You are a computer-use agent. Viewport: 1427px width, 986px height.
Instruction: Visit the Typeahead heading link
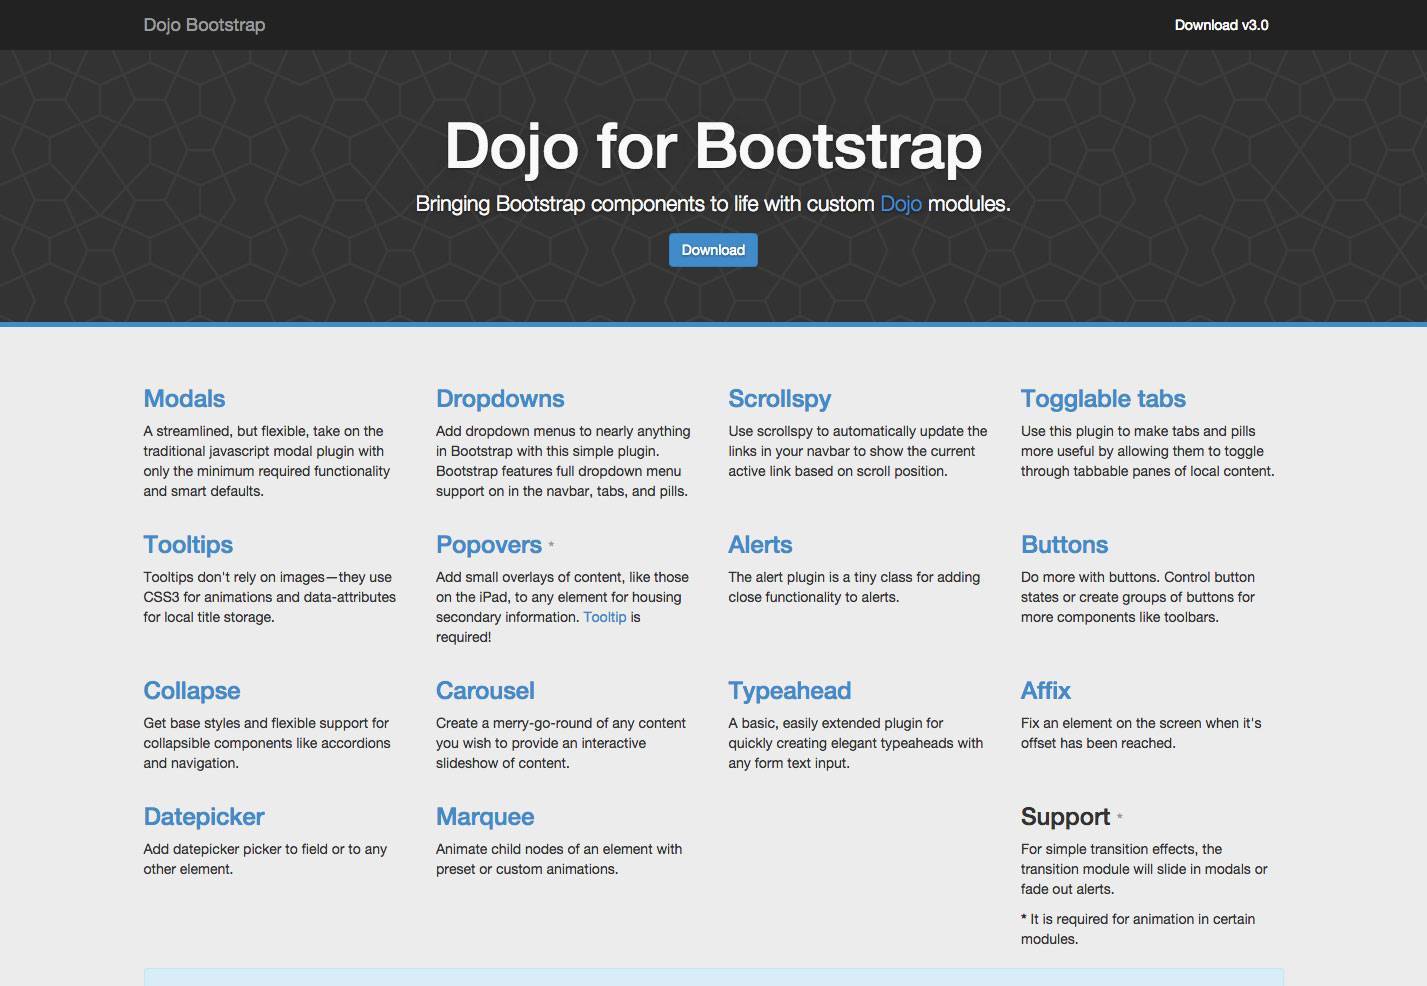[x=790, y=690]
